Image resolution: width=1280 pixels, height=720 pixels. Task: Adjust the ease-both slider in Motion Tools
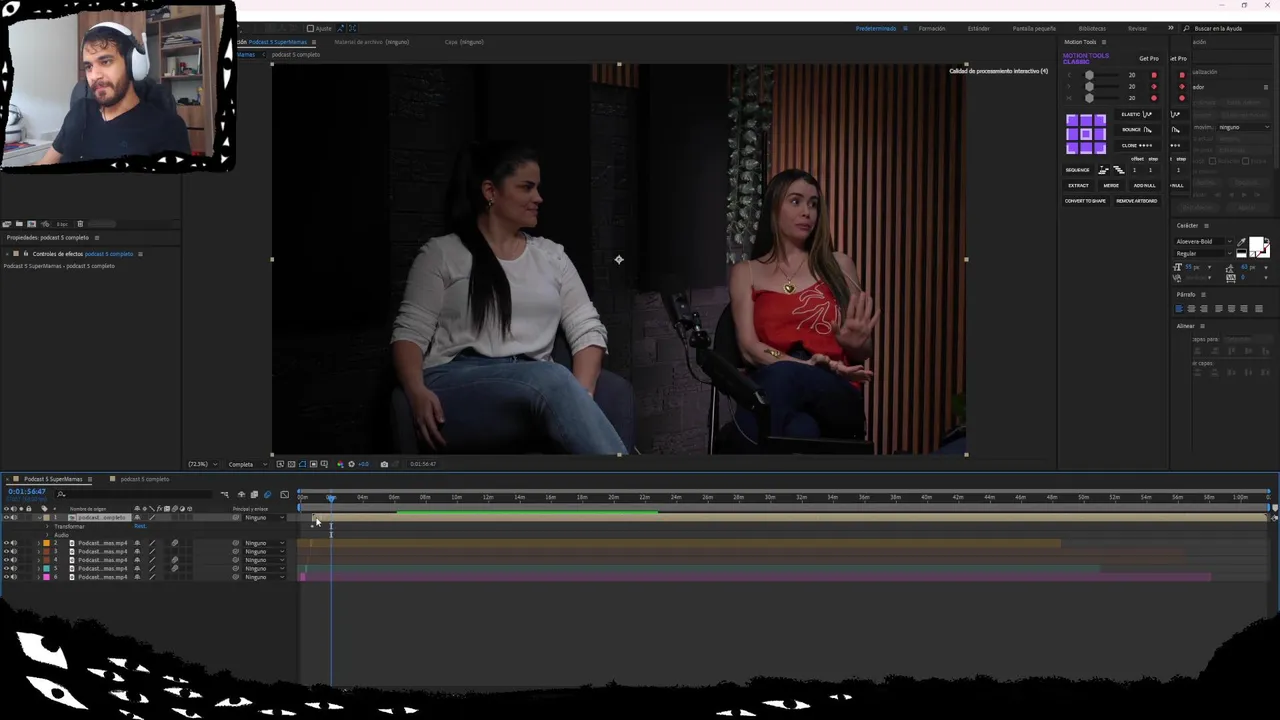(x=1090, y=98)
